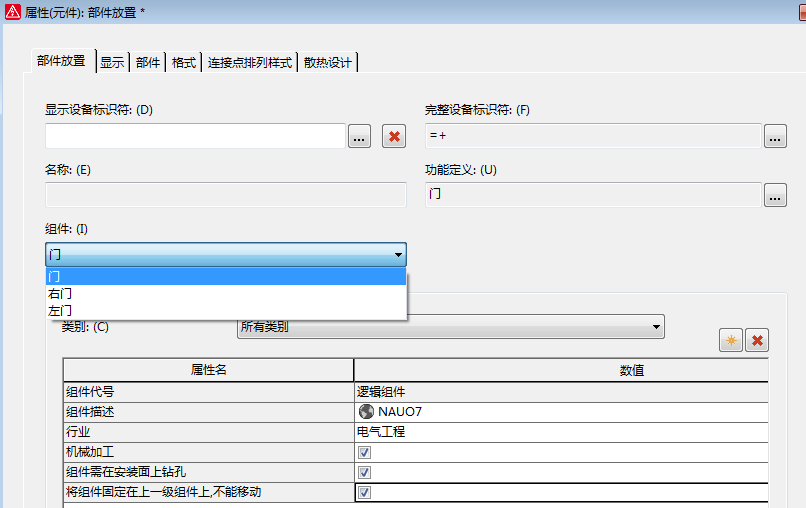Open the 连接点排列样式 tab
This screenshot has width=806, height=508.
(x=249, y=62)
